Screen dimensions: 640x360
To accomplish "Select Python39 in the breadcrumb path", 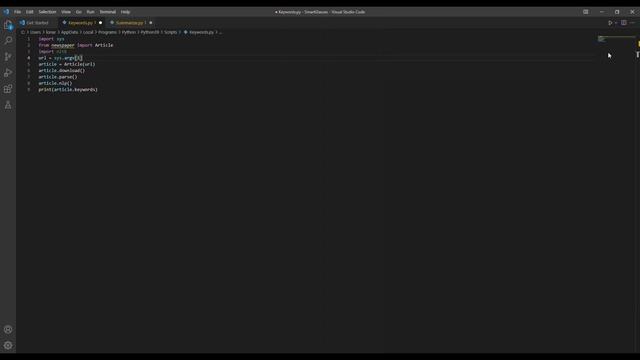I will pos(150,32).
